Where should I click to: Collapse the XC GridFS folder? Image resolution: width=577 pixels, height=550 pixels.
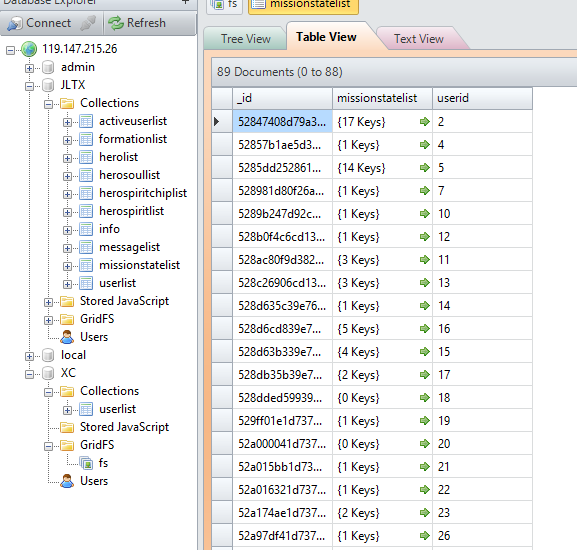click(x=48, y=446)
